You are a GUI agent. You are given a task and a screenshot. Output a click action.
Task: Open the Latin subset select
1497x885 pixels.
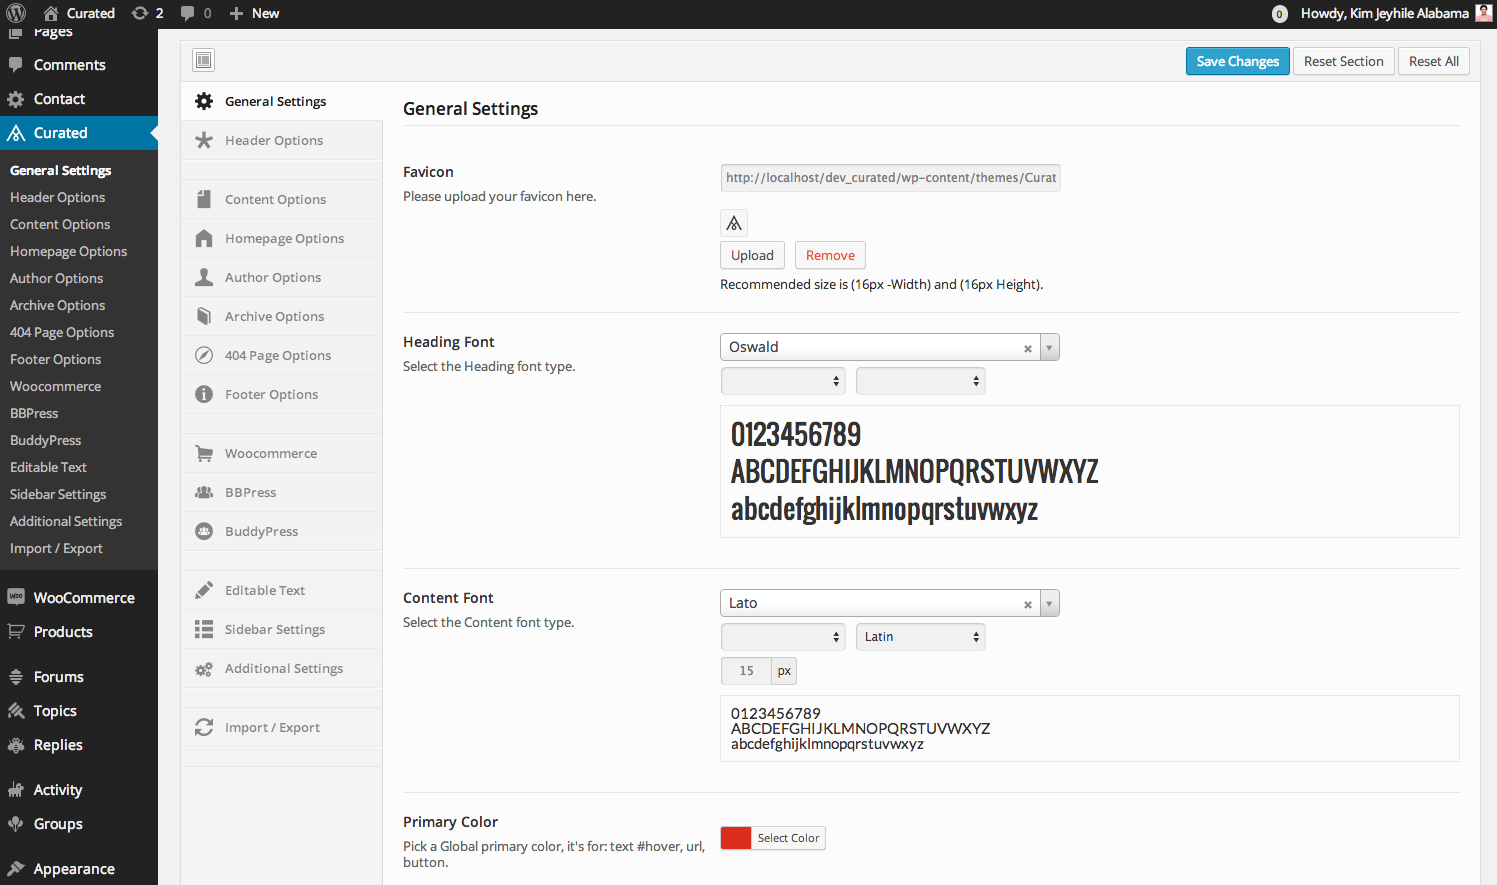coord(921,637)
